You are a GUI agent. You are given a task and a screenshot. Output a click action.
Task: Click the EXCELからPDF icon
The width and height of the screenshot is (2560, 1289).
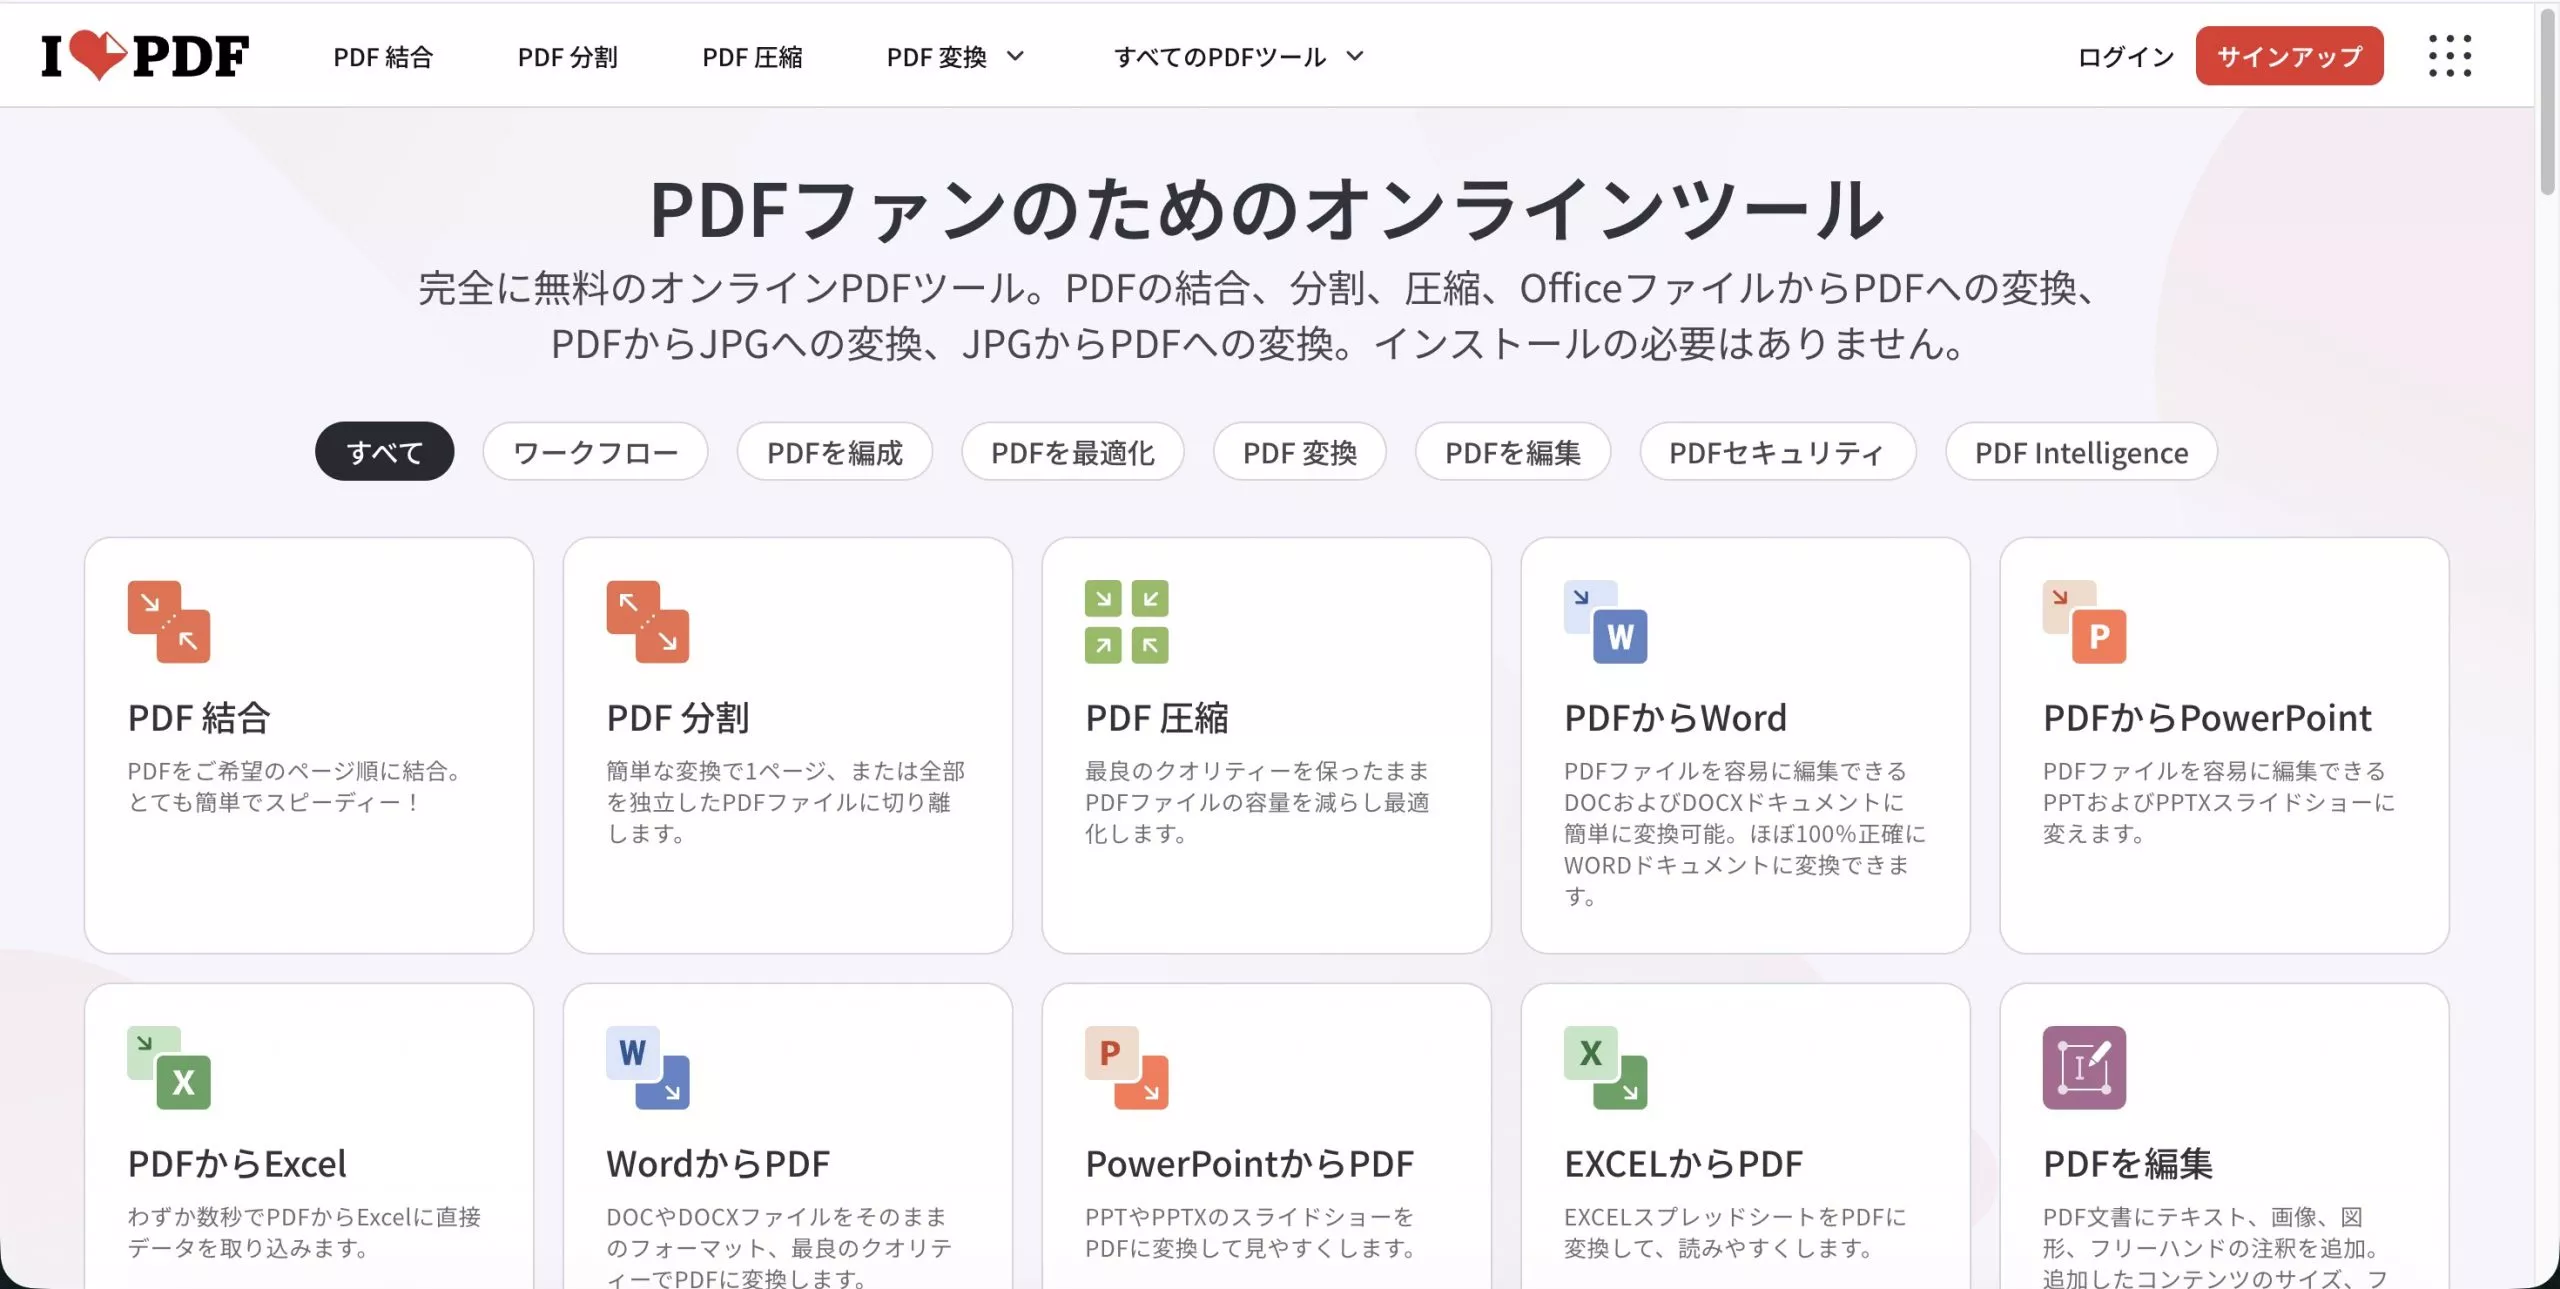(1606, 1067)
